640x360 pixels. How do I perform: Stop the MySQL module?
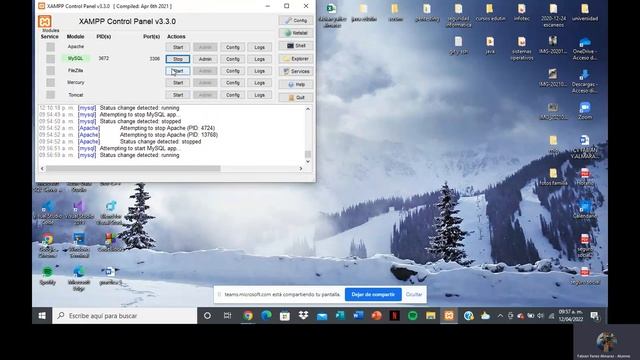[x=178, y=59]
